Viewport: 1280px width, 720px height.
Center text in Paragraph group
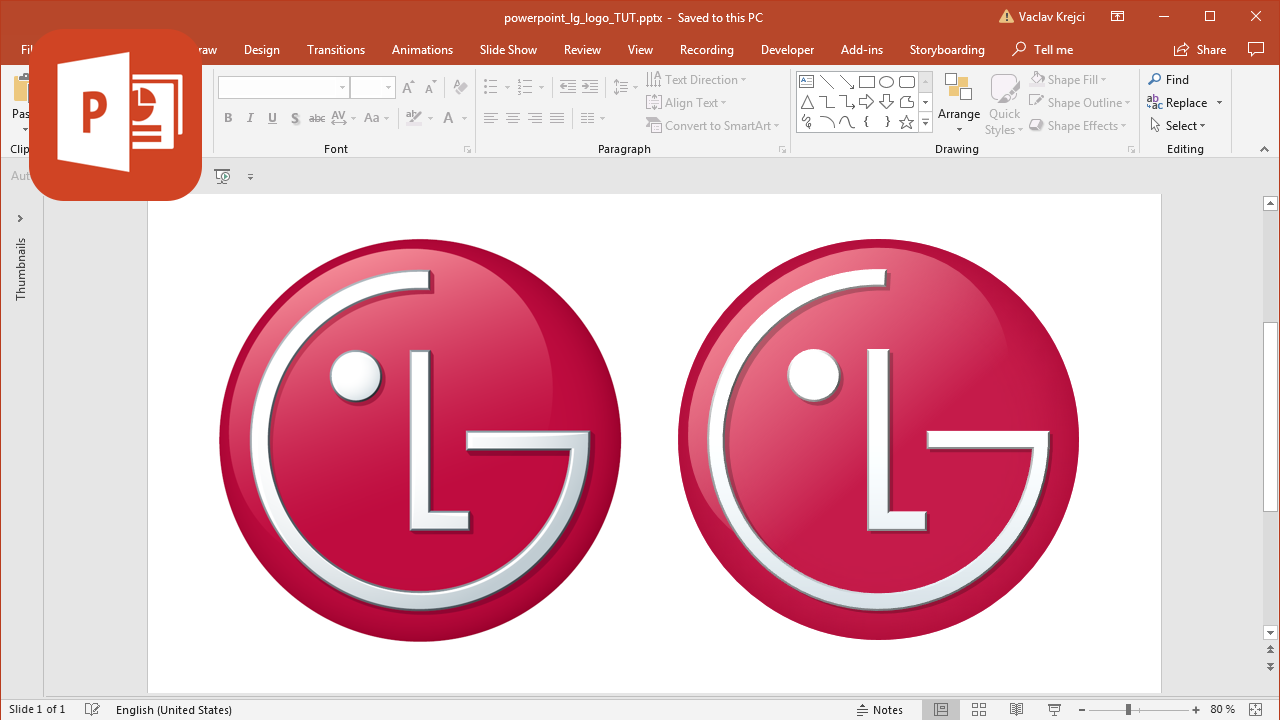point(512,118)
